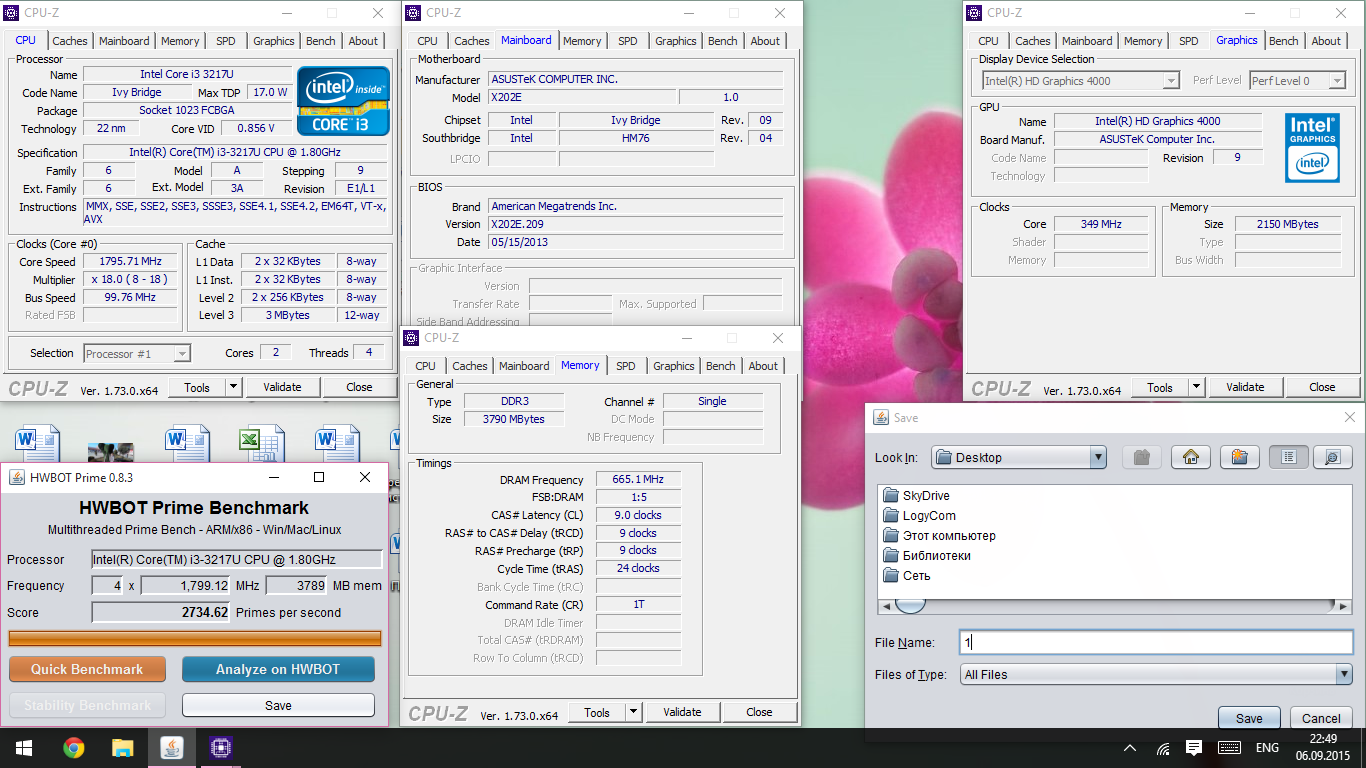
Task: Select the Библиотеки folder
Action: point(927,556)
